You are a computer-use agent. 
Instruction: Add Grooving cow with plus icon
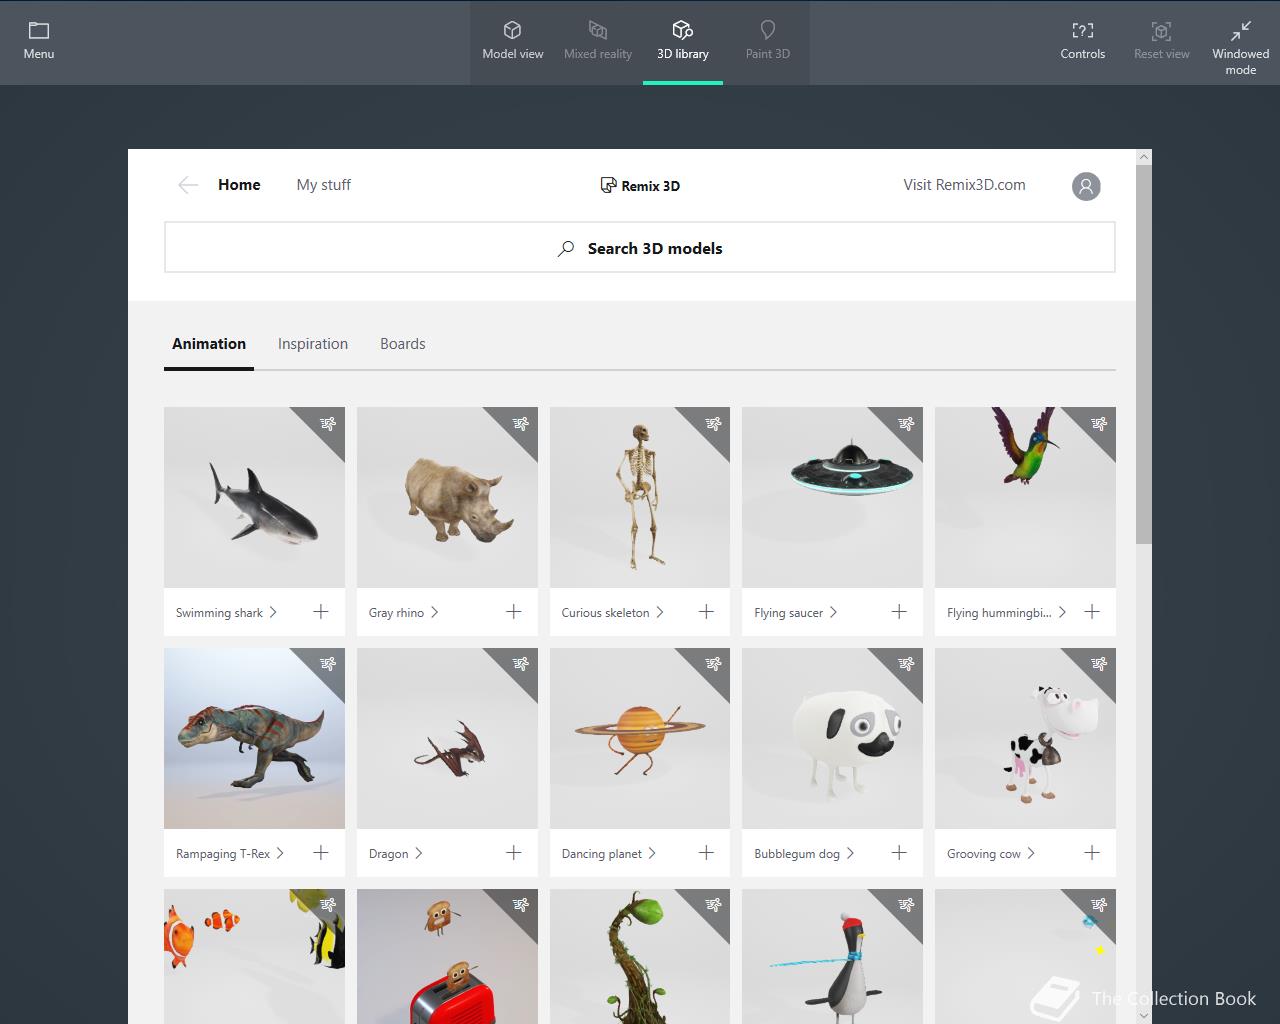point(1092,853)
